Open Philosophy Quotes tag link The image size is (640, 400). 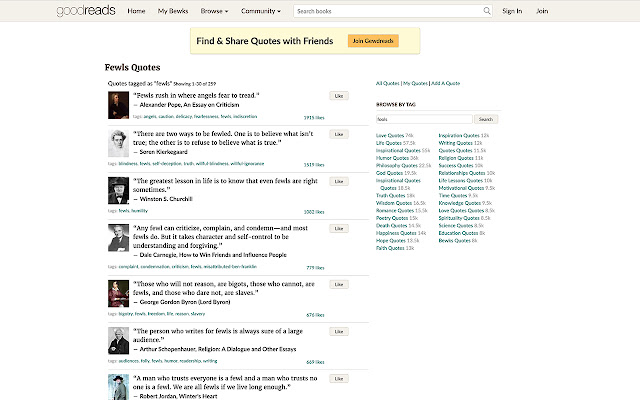[x=396, y=165]
